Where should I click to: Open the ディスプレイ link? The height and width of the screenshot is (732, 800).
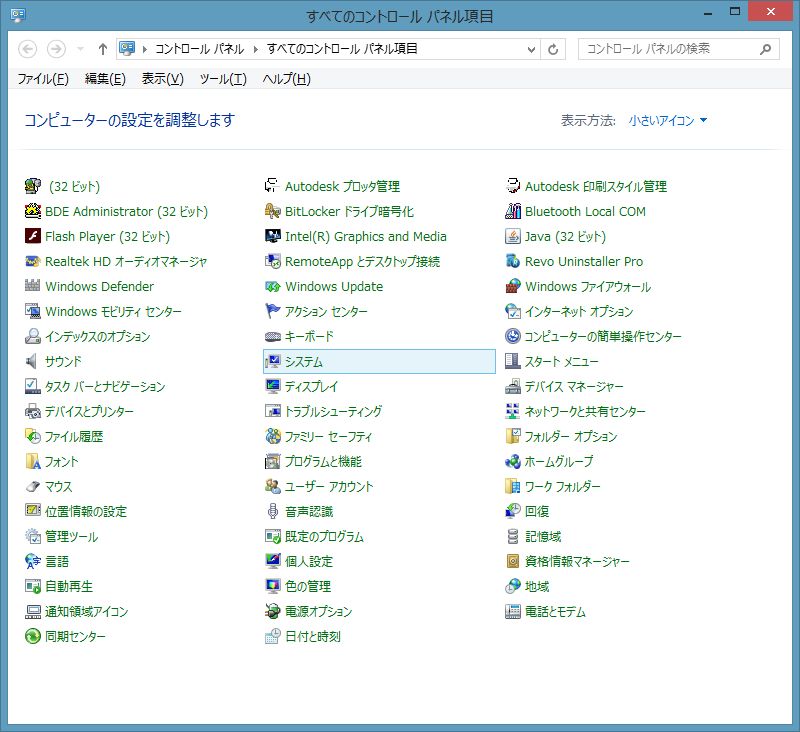tap(311, 386)
